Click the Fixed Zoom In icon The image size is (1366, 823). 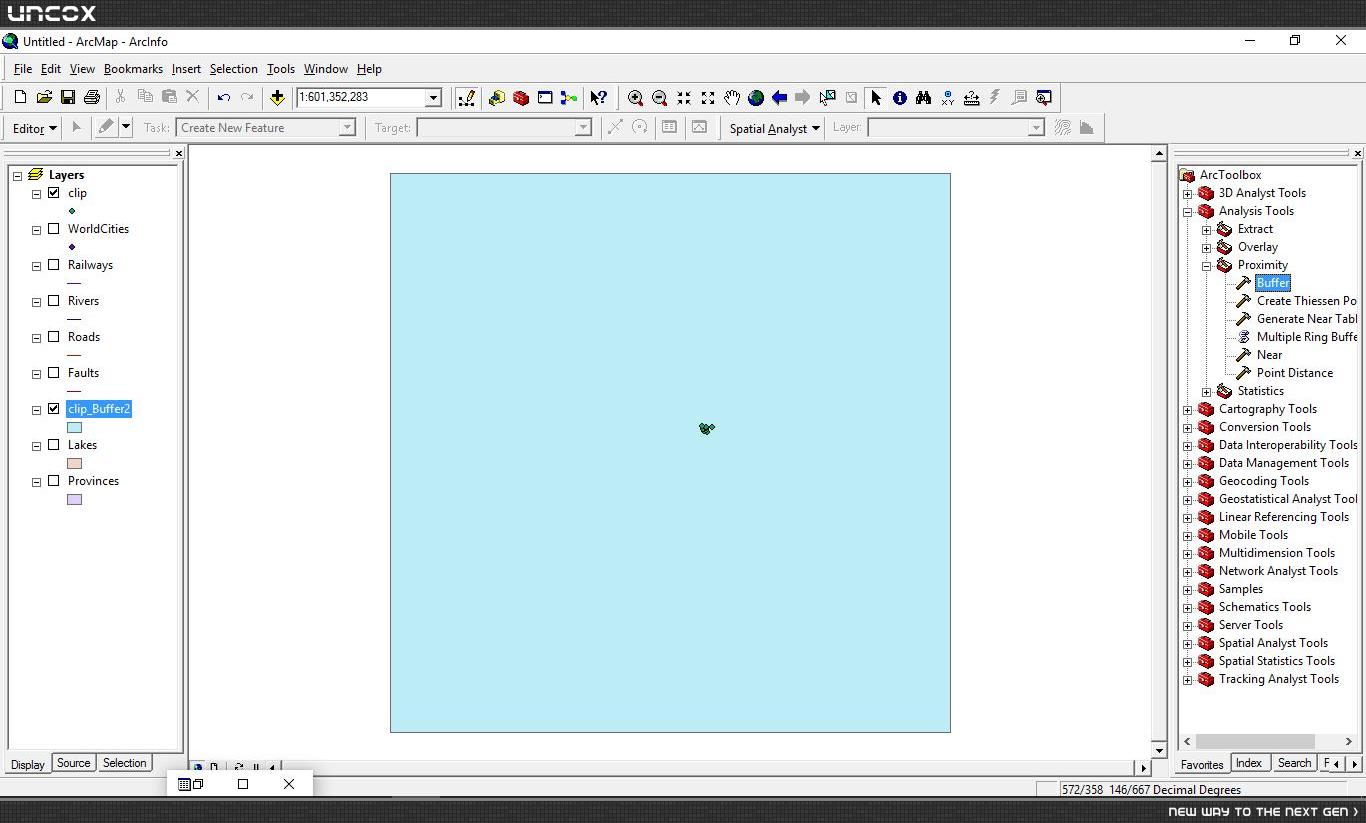(684, 97)
